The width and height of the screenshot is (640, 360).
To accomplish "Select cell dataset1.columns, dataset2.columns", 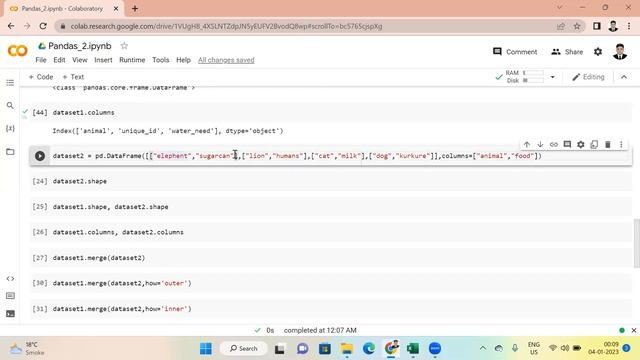I will click(331, 232).
